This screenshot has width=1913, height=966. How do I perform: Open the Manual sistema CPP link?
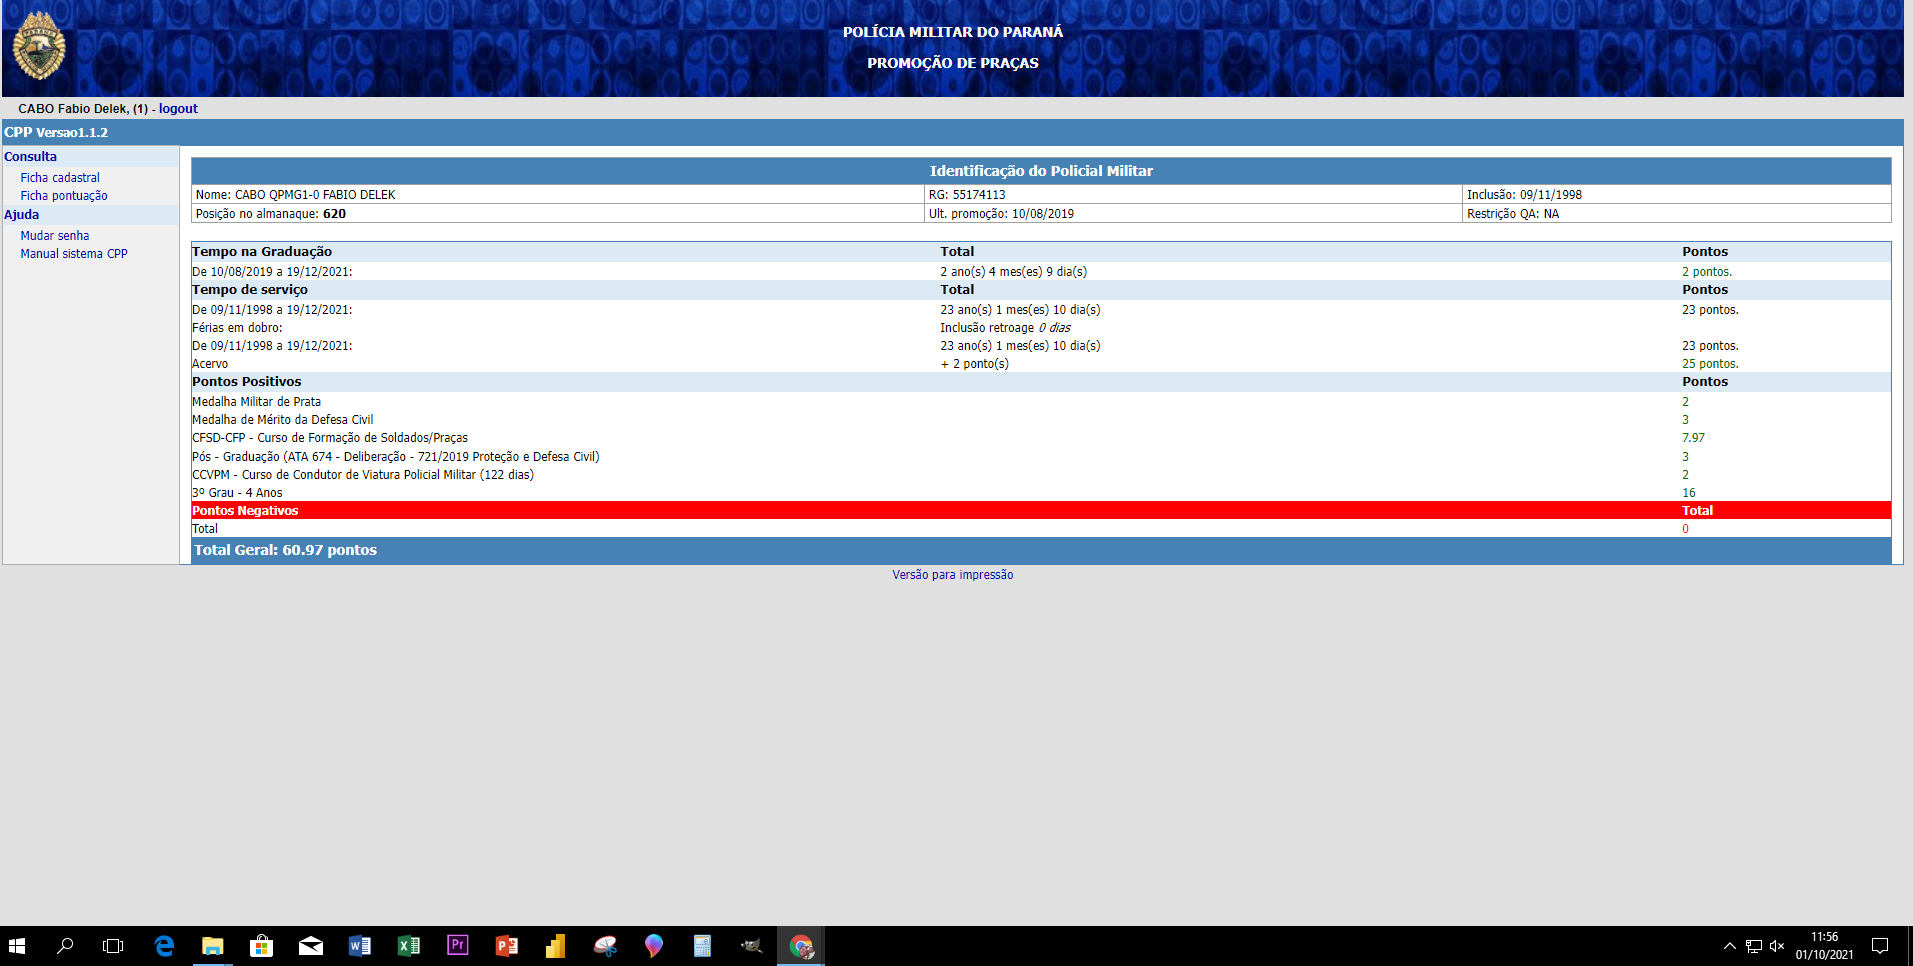[74, 254]
